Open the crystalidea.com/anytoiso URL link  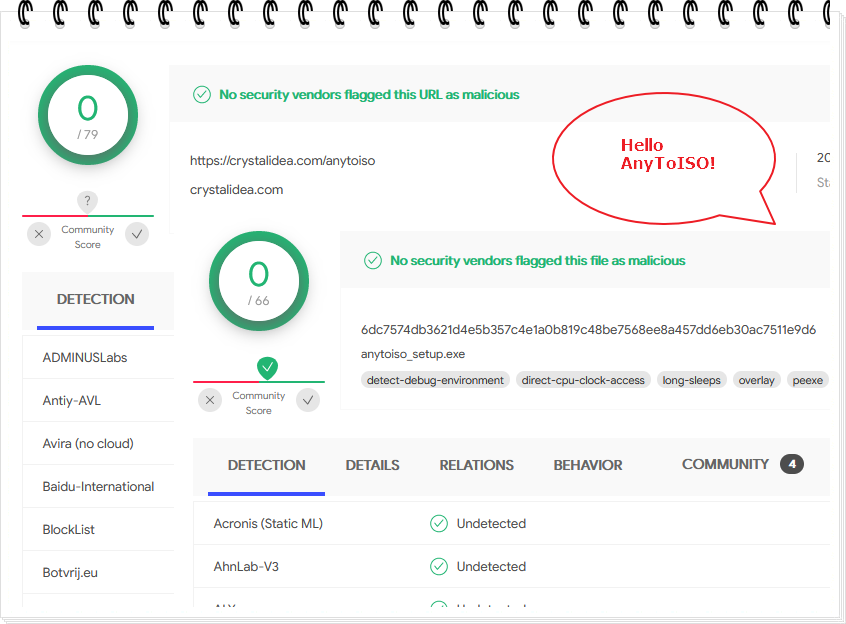[x=284, y=160]
